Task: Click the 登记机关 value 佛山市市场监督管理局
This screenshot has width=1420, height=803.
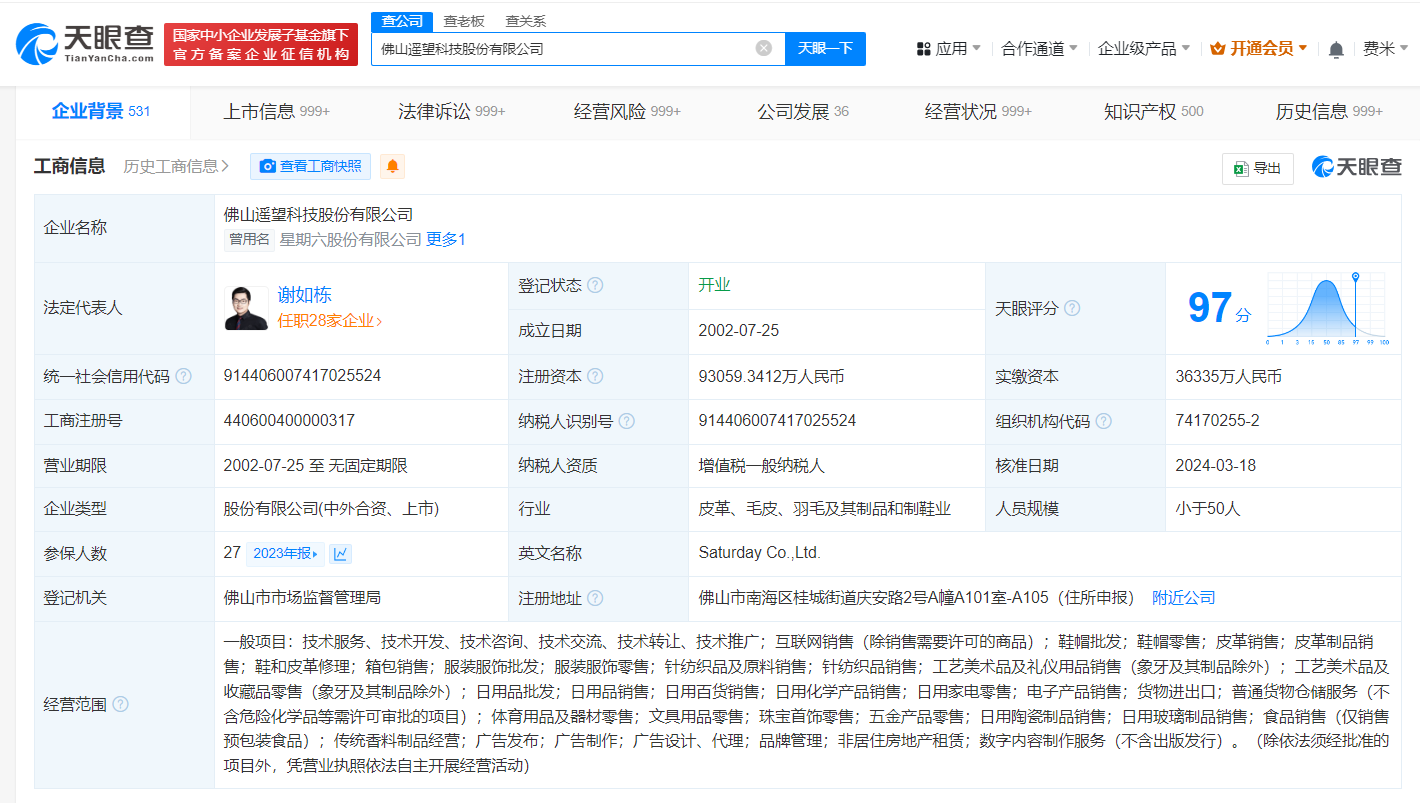Action: [x=302, y=598]
